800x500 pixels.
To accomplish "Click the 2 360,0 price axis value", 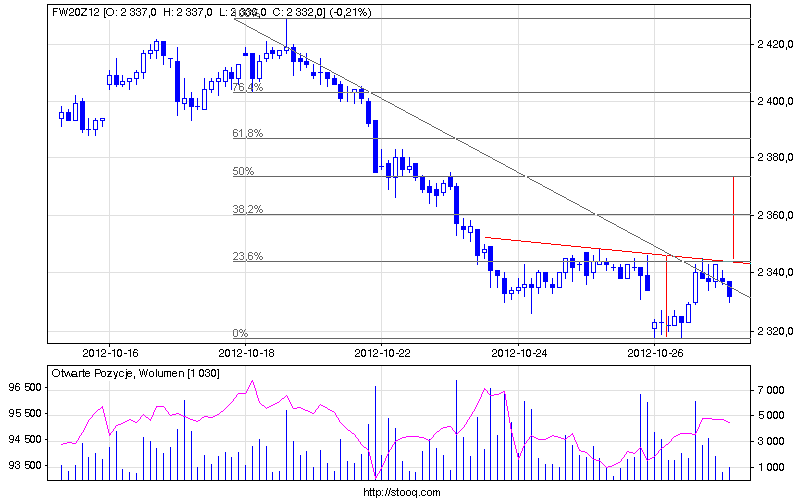I will pyautogui.click(x=776, y=215).
